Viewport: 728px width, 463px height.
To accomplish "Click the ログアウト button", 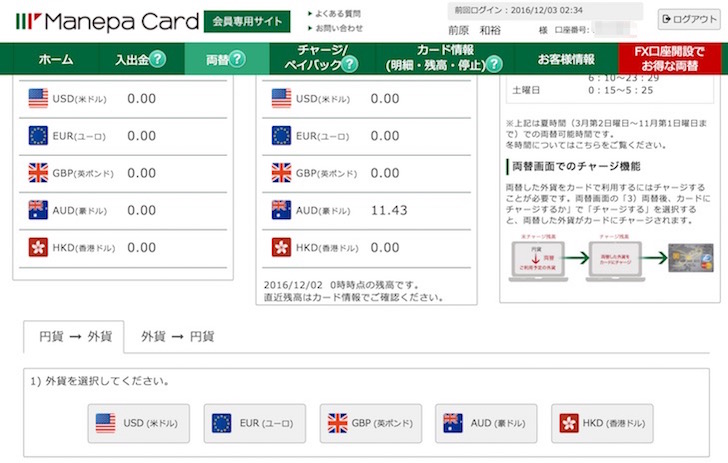I will pos(689,19).
